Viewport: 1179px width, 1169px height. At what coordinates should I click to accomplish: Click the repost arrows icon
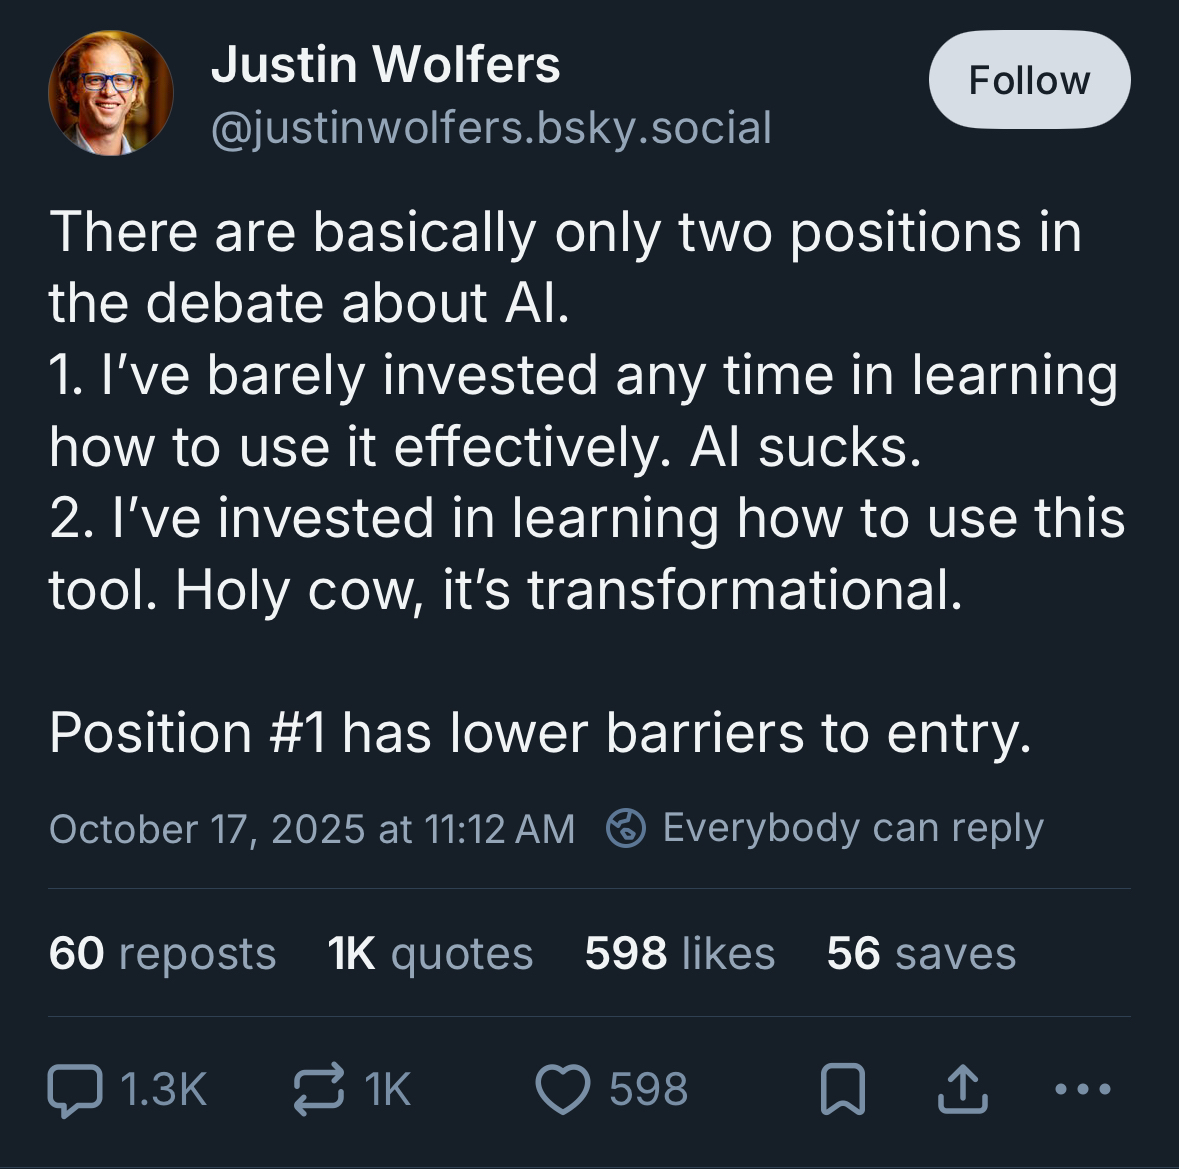click(x=318, y=1090)
